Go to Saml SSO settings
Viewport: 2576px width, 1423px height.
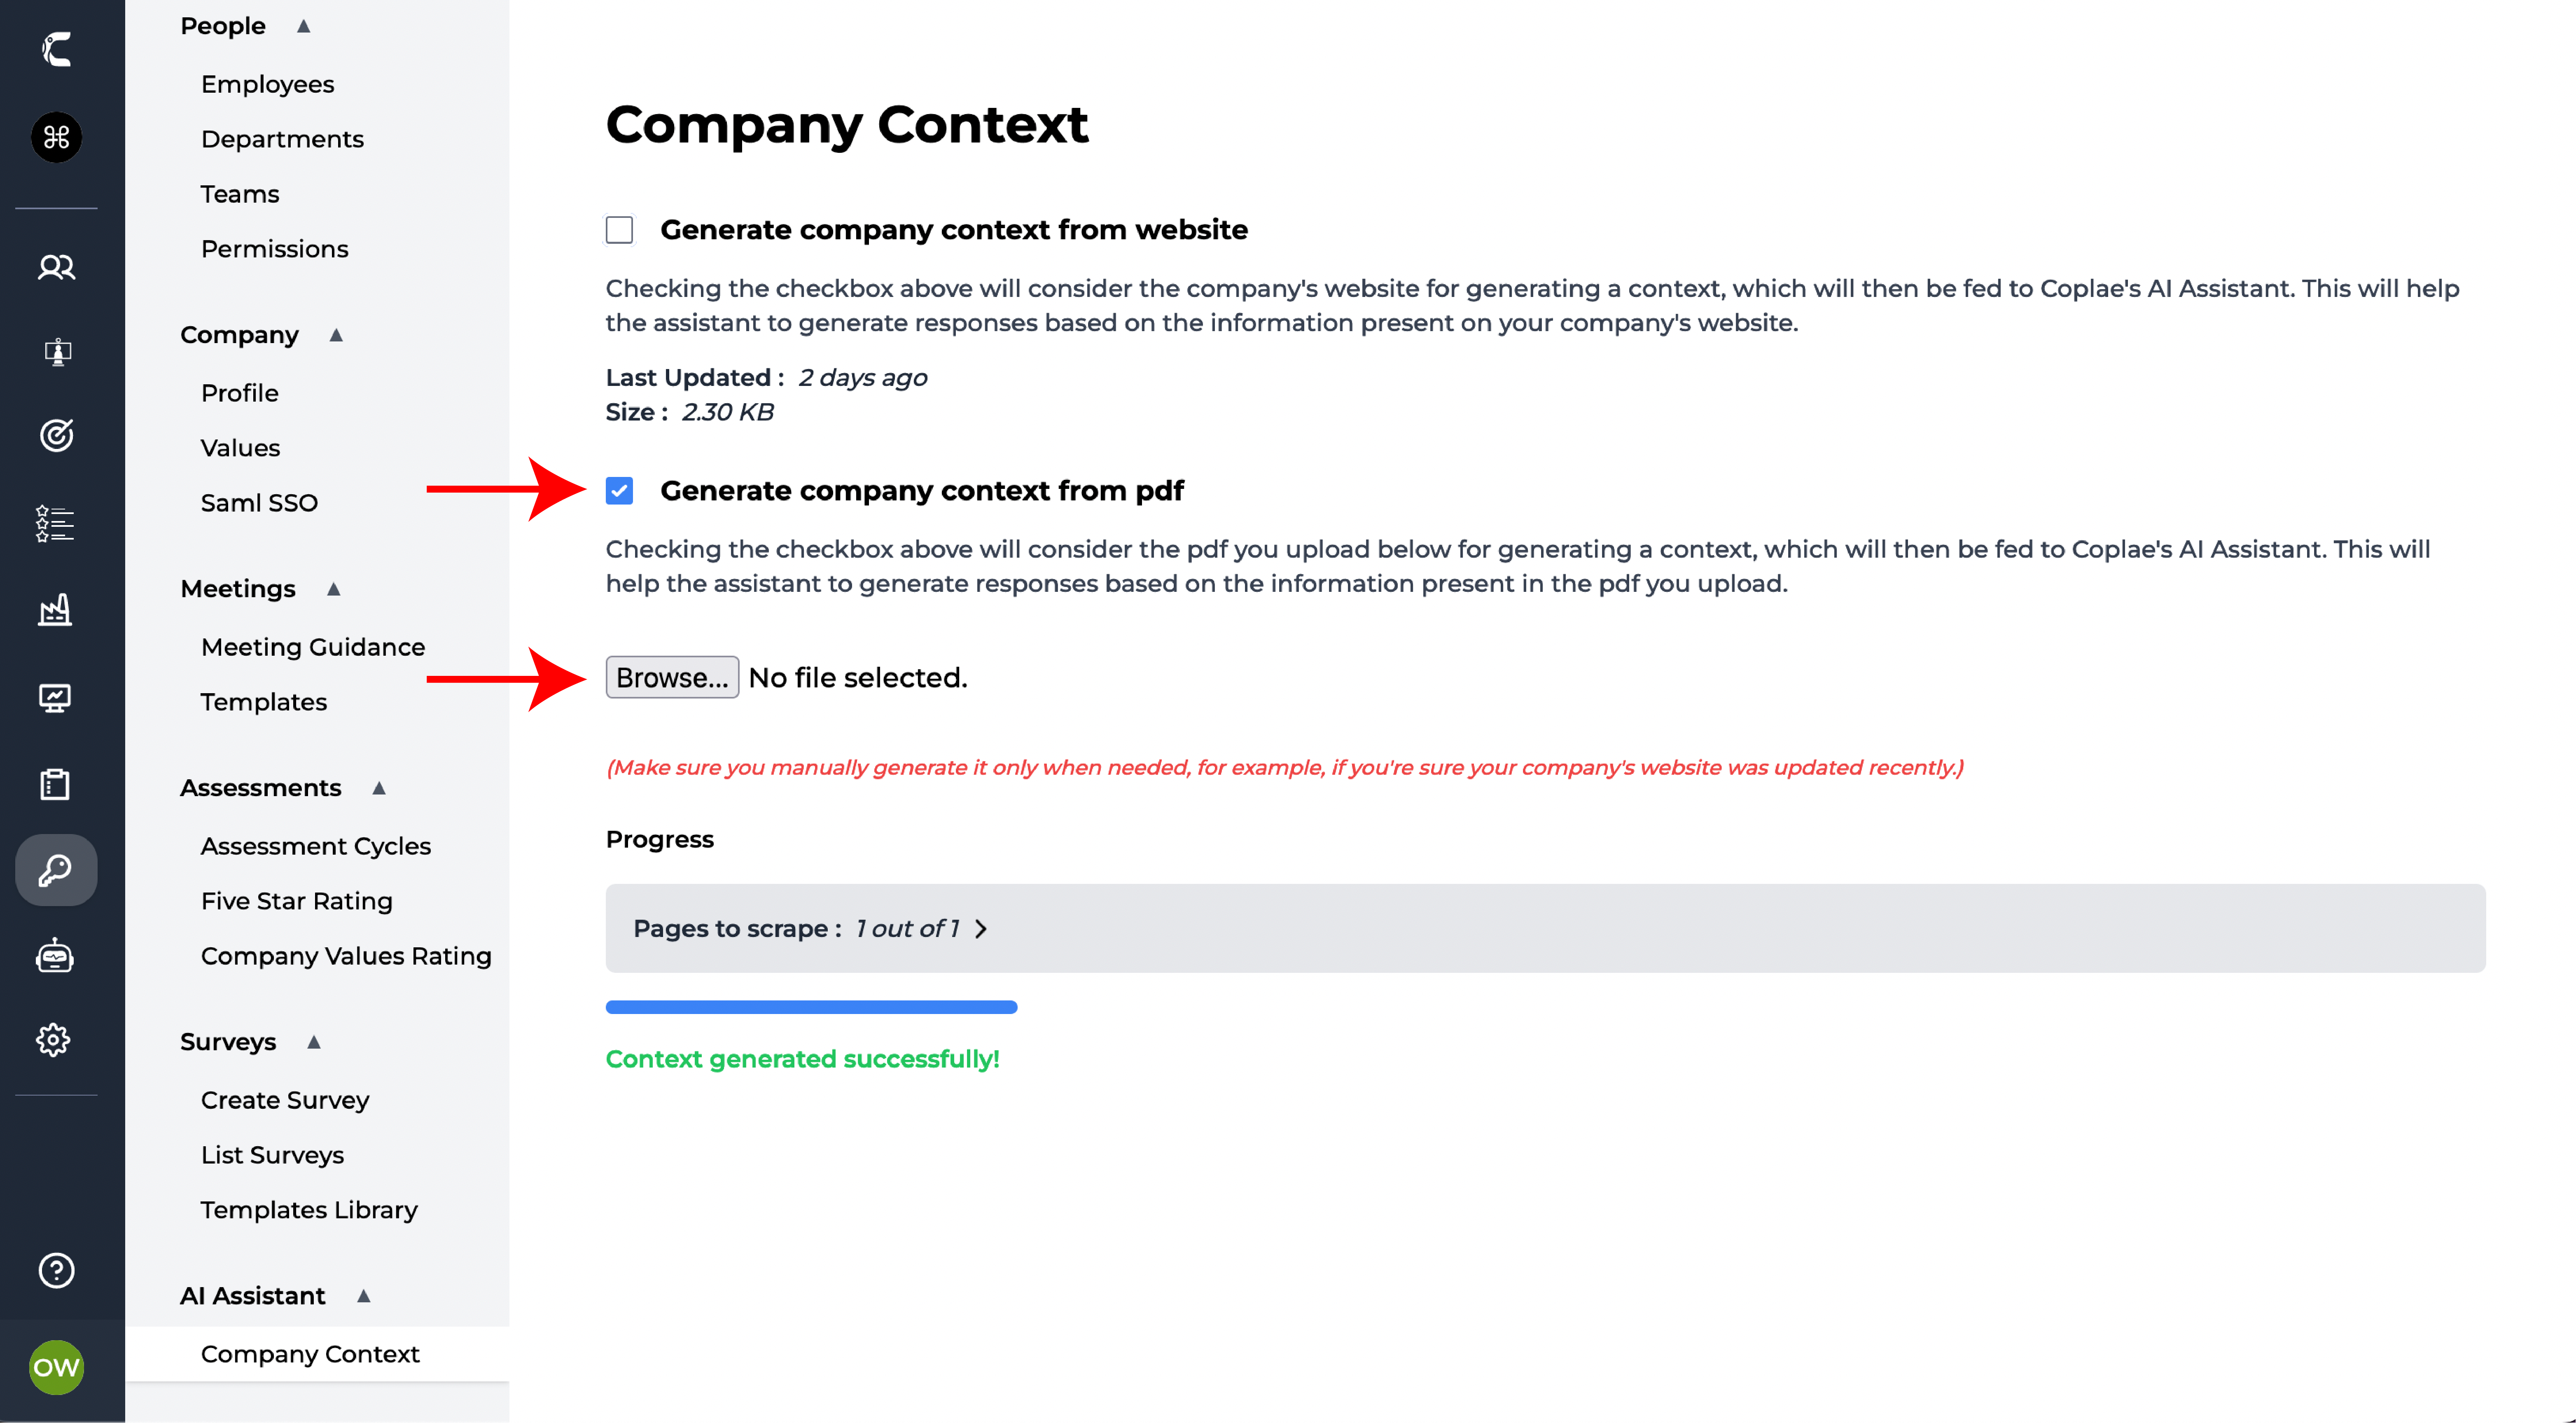click(259, 503)
